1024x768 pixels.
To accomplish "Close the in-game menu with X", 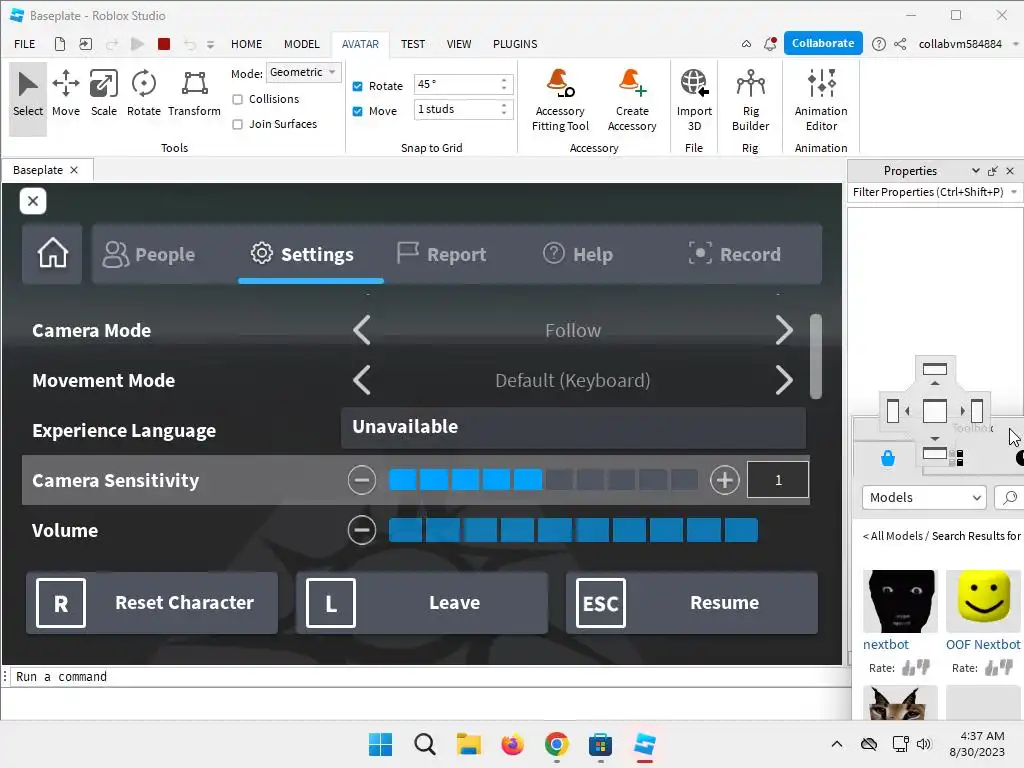I will click(x=33, y=201).
